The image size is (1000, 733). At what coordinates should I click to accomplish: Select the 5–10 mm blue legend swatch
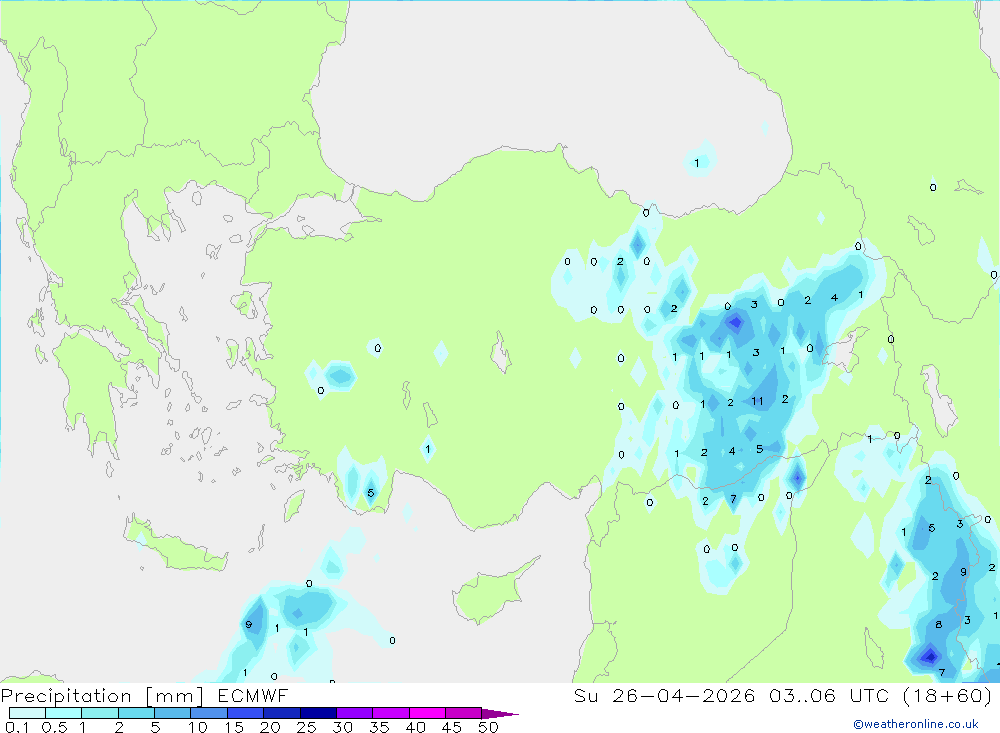pos(173,713)
